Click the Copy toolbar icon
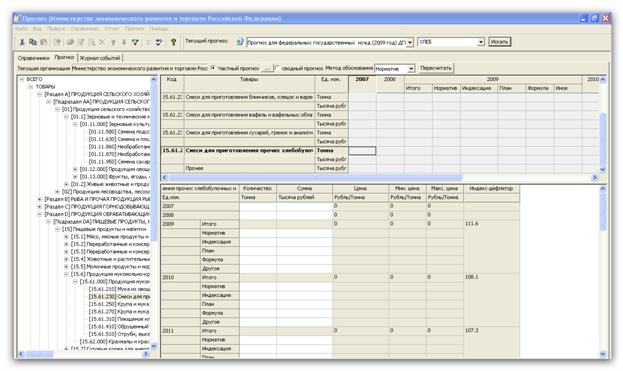 coord(33,42)
